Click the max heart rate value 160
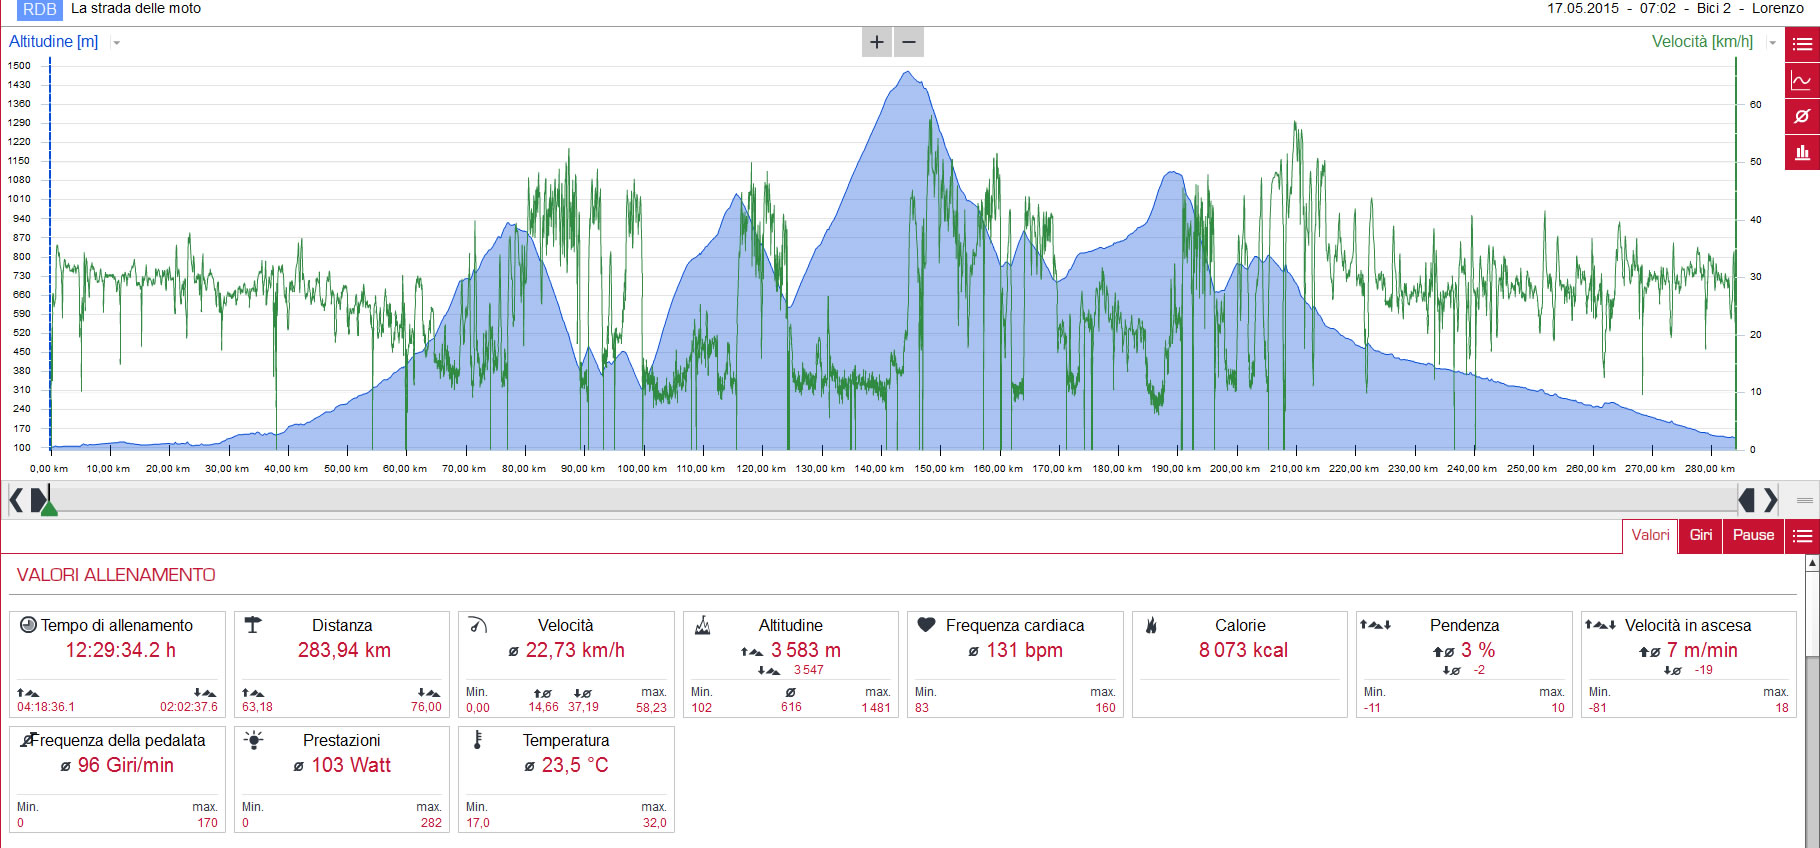1820x848 pixels. 1105,707
